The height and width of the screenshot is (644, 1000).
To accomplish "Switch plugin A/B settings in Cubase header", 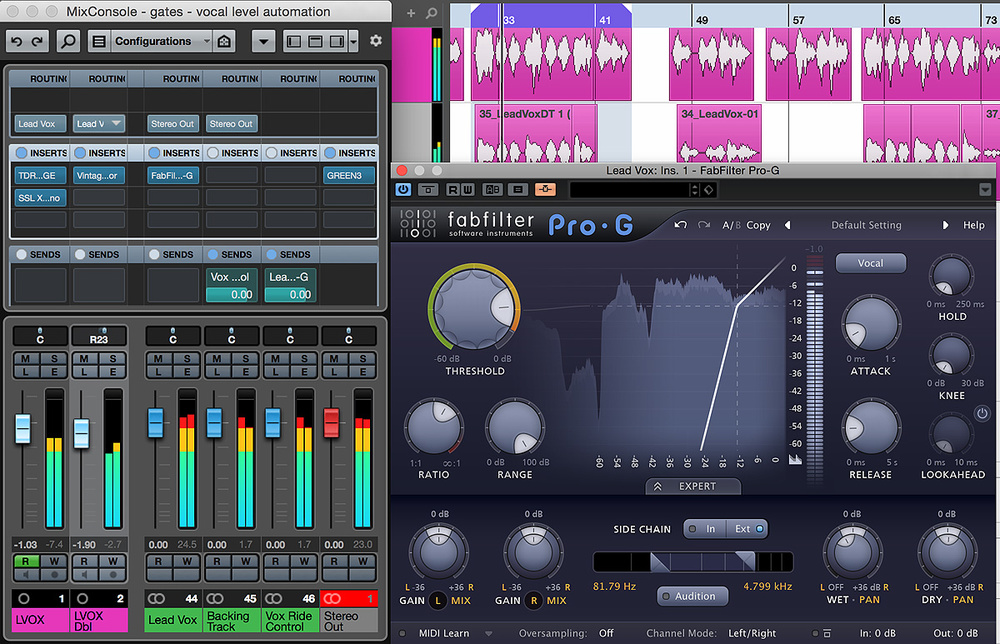I will tap(492, 189).
